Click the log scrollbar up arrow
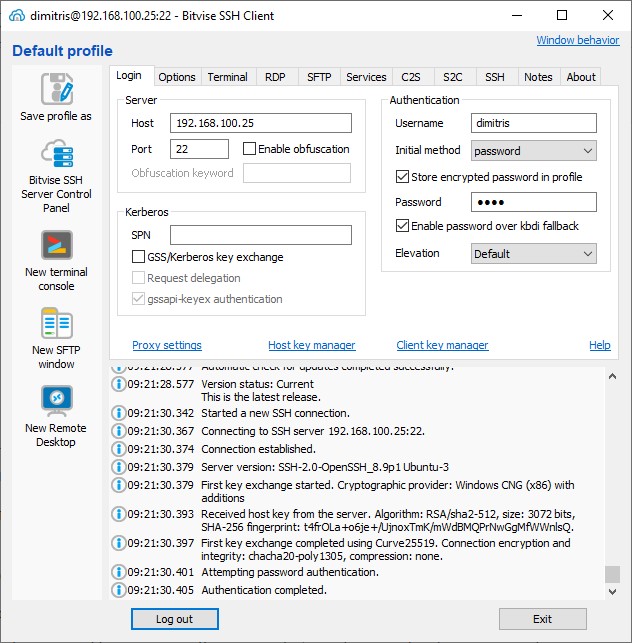 [612, 376]
